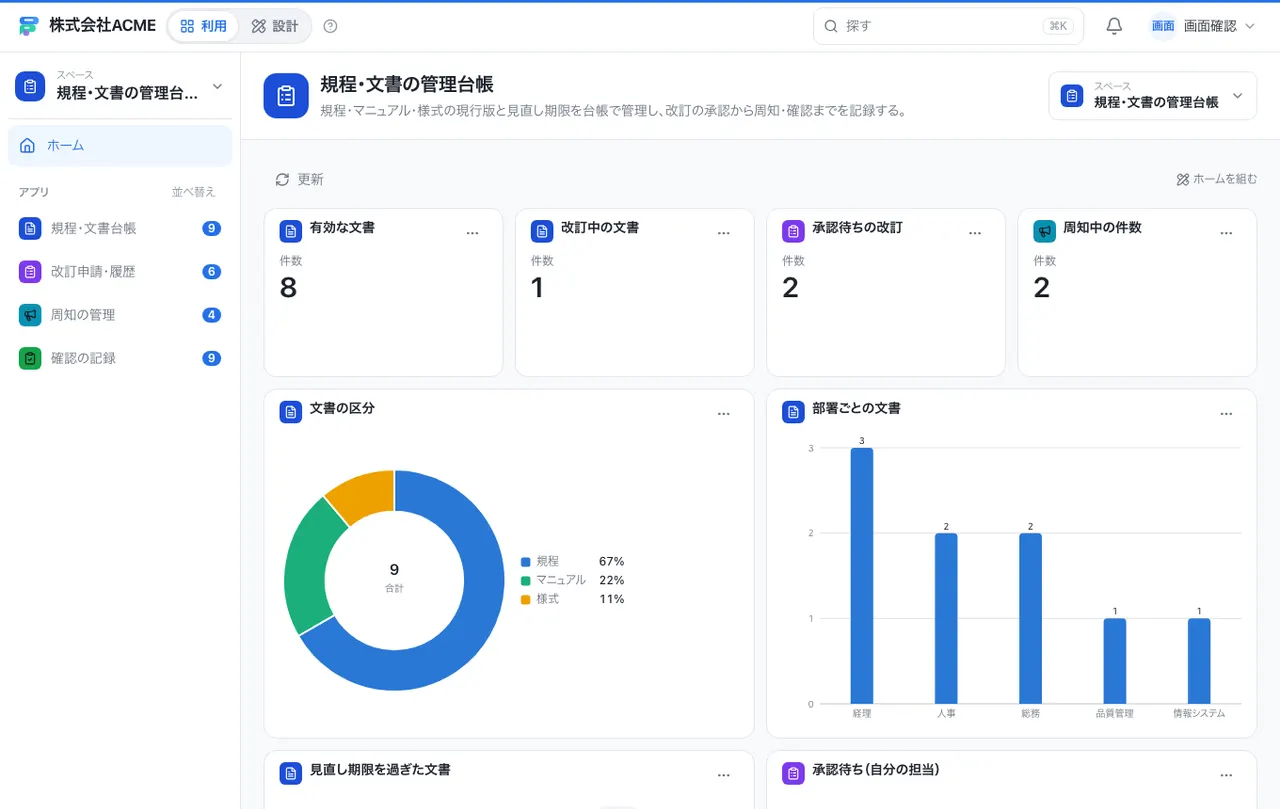The height and width of the screenshot is (809, 1280).
Task: Click the 品質管理 axis label
Action: [x=1115, y=714]
